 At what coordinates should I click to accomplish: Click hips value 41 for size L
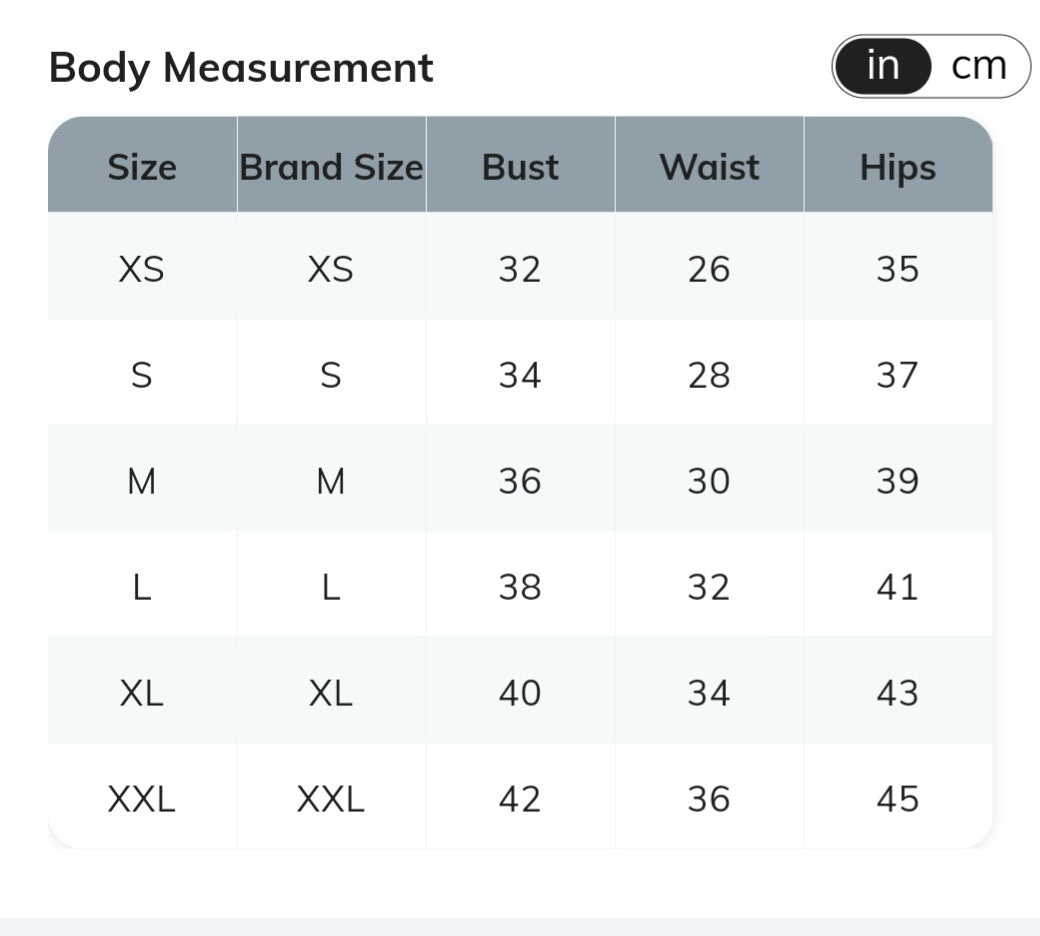(x=897, y=587)
